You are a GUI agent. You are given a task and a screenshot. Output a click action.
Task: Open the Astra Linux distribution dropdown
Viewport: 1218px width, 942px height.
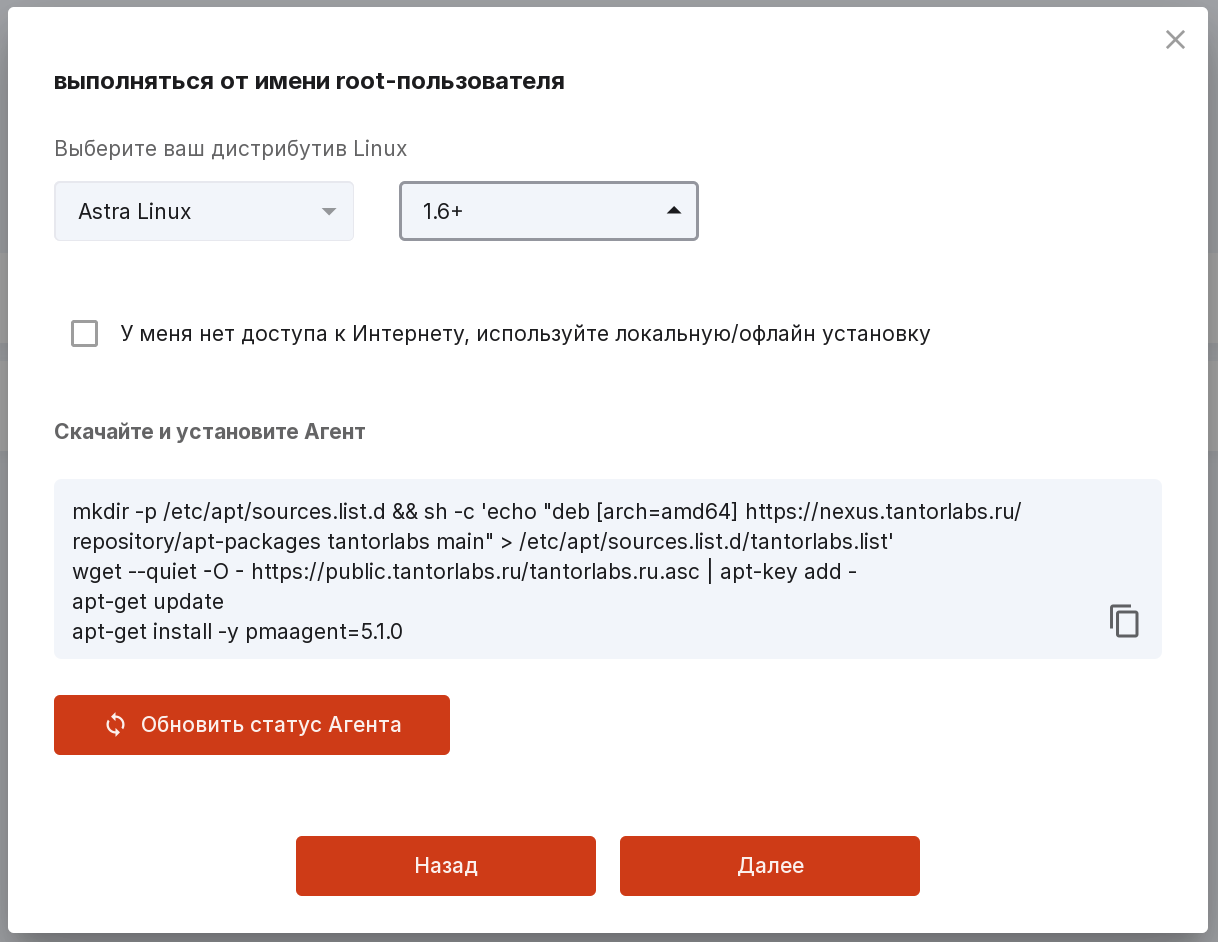[x=204, y=211]
